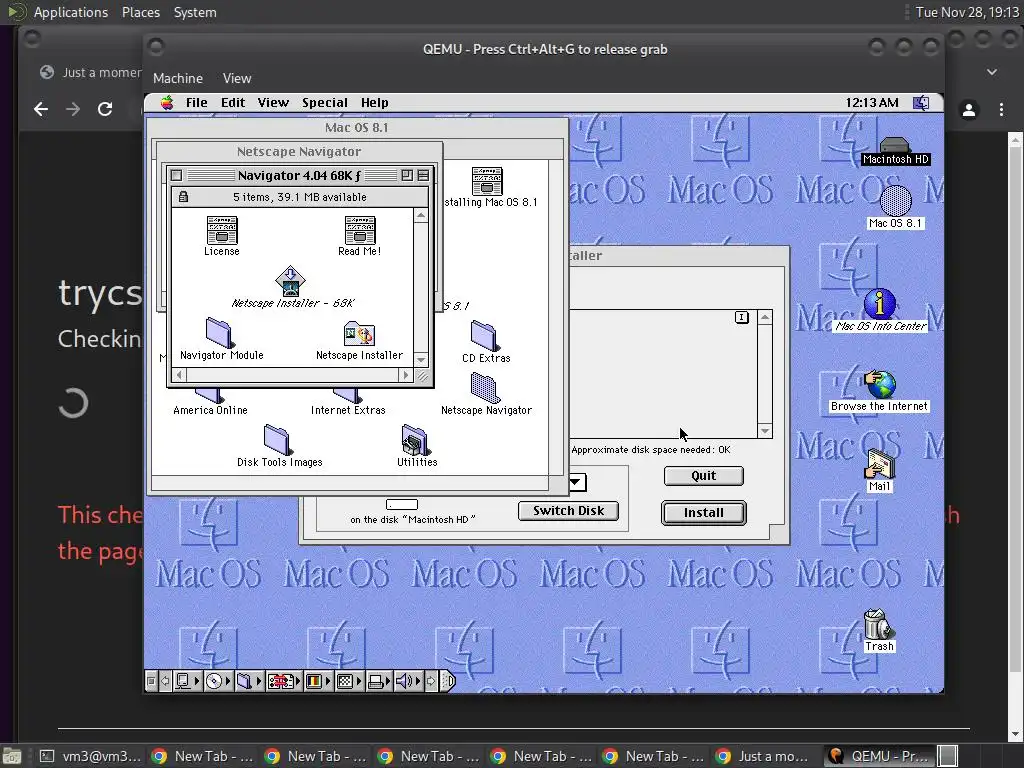This screenshot has width=1024, height=768.
Task: Open the File Sharing control strip module
Action: pyautogui.click(x=248, y=681)
